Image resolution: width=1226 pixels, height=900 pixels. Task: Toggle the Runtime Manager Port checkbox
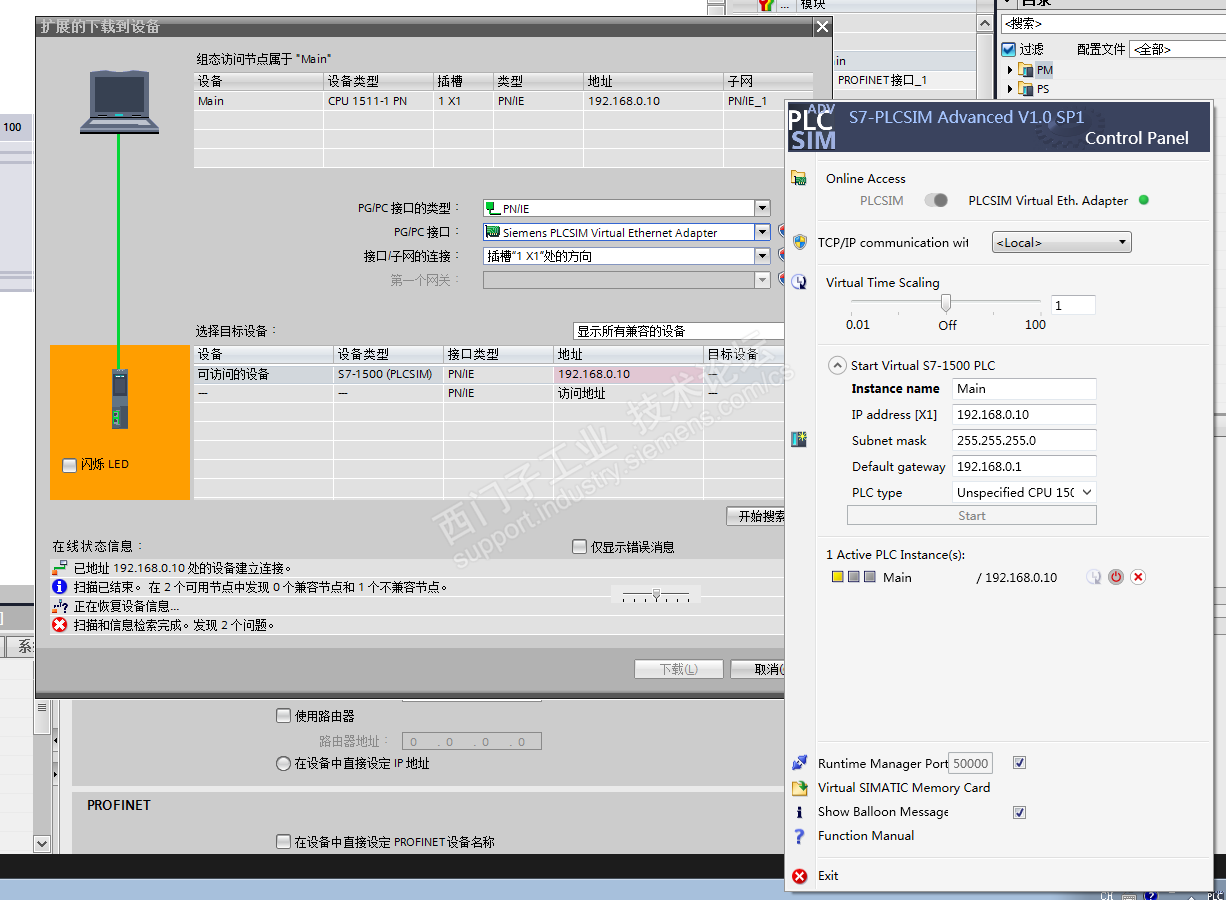1020,763
